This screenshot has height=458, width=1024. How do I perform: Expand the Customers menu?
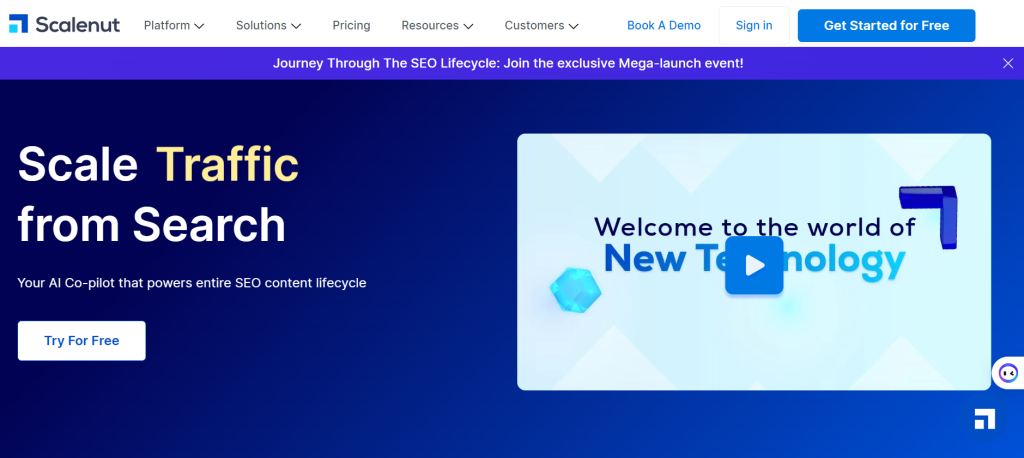[541, 25]
